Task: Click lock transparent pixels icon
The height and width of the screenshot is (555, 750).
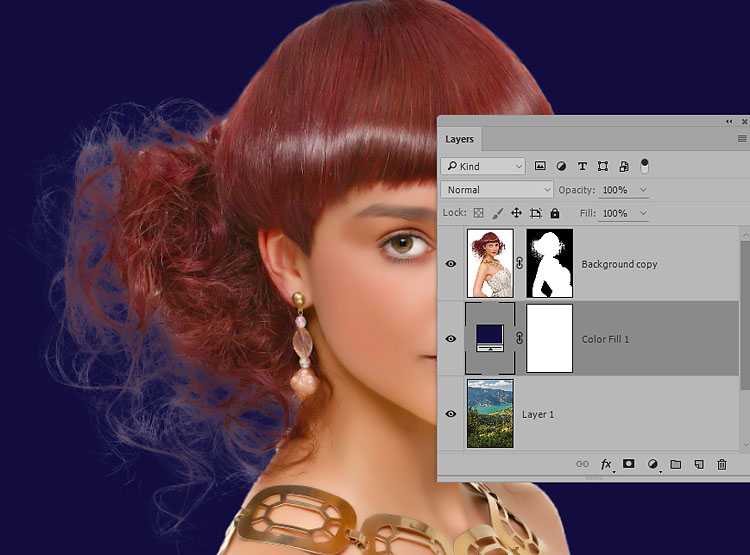Action: point(478,213)
